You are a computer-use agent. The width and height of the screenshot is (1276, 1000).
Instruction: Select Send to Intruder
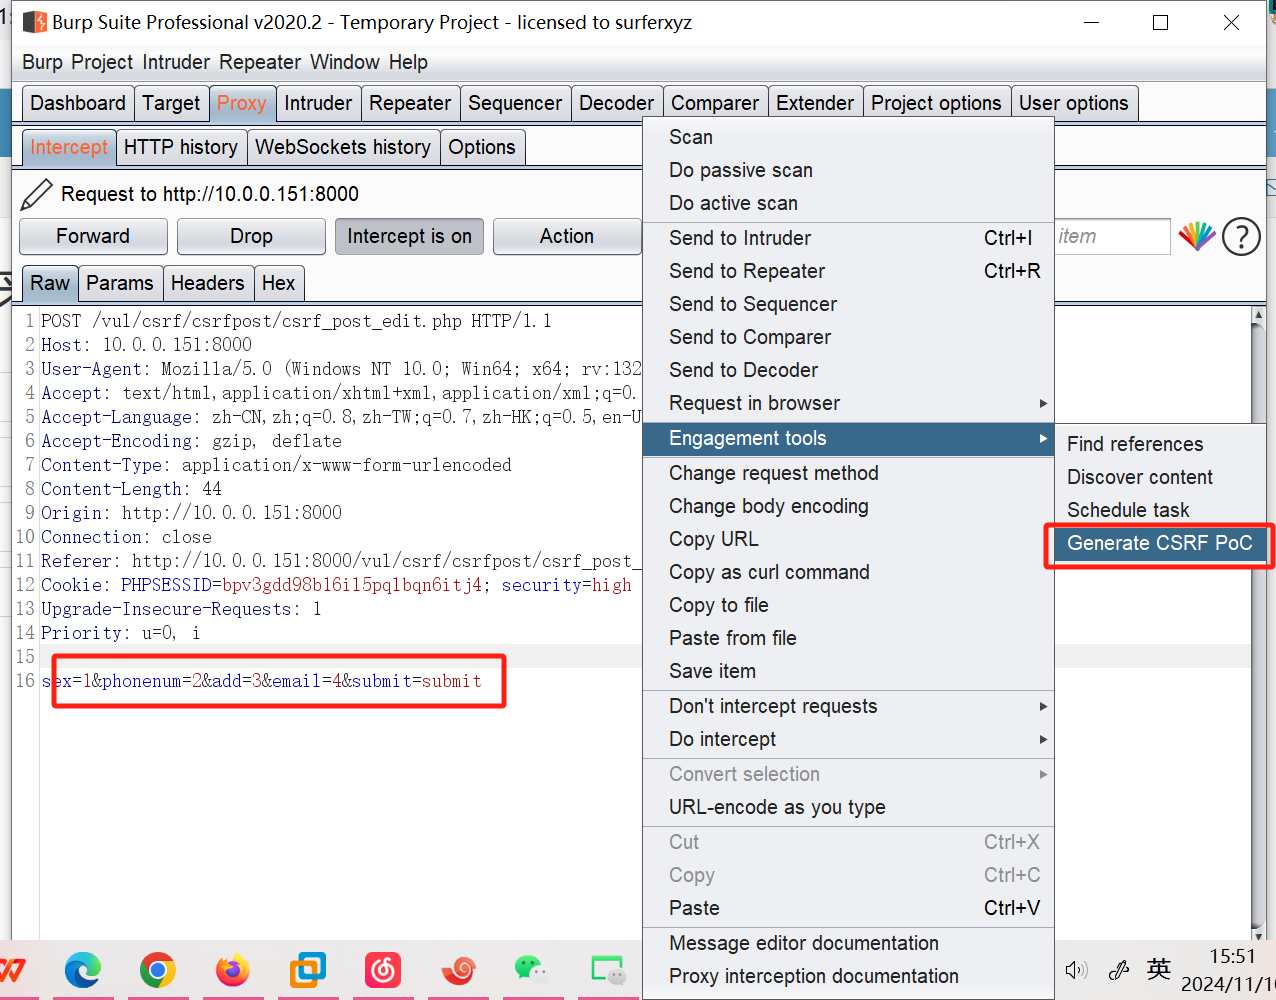pos(848,238)
